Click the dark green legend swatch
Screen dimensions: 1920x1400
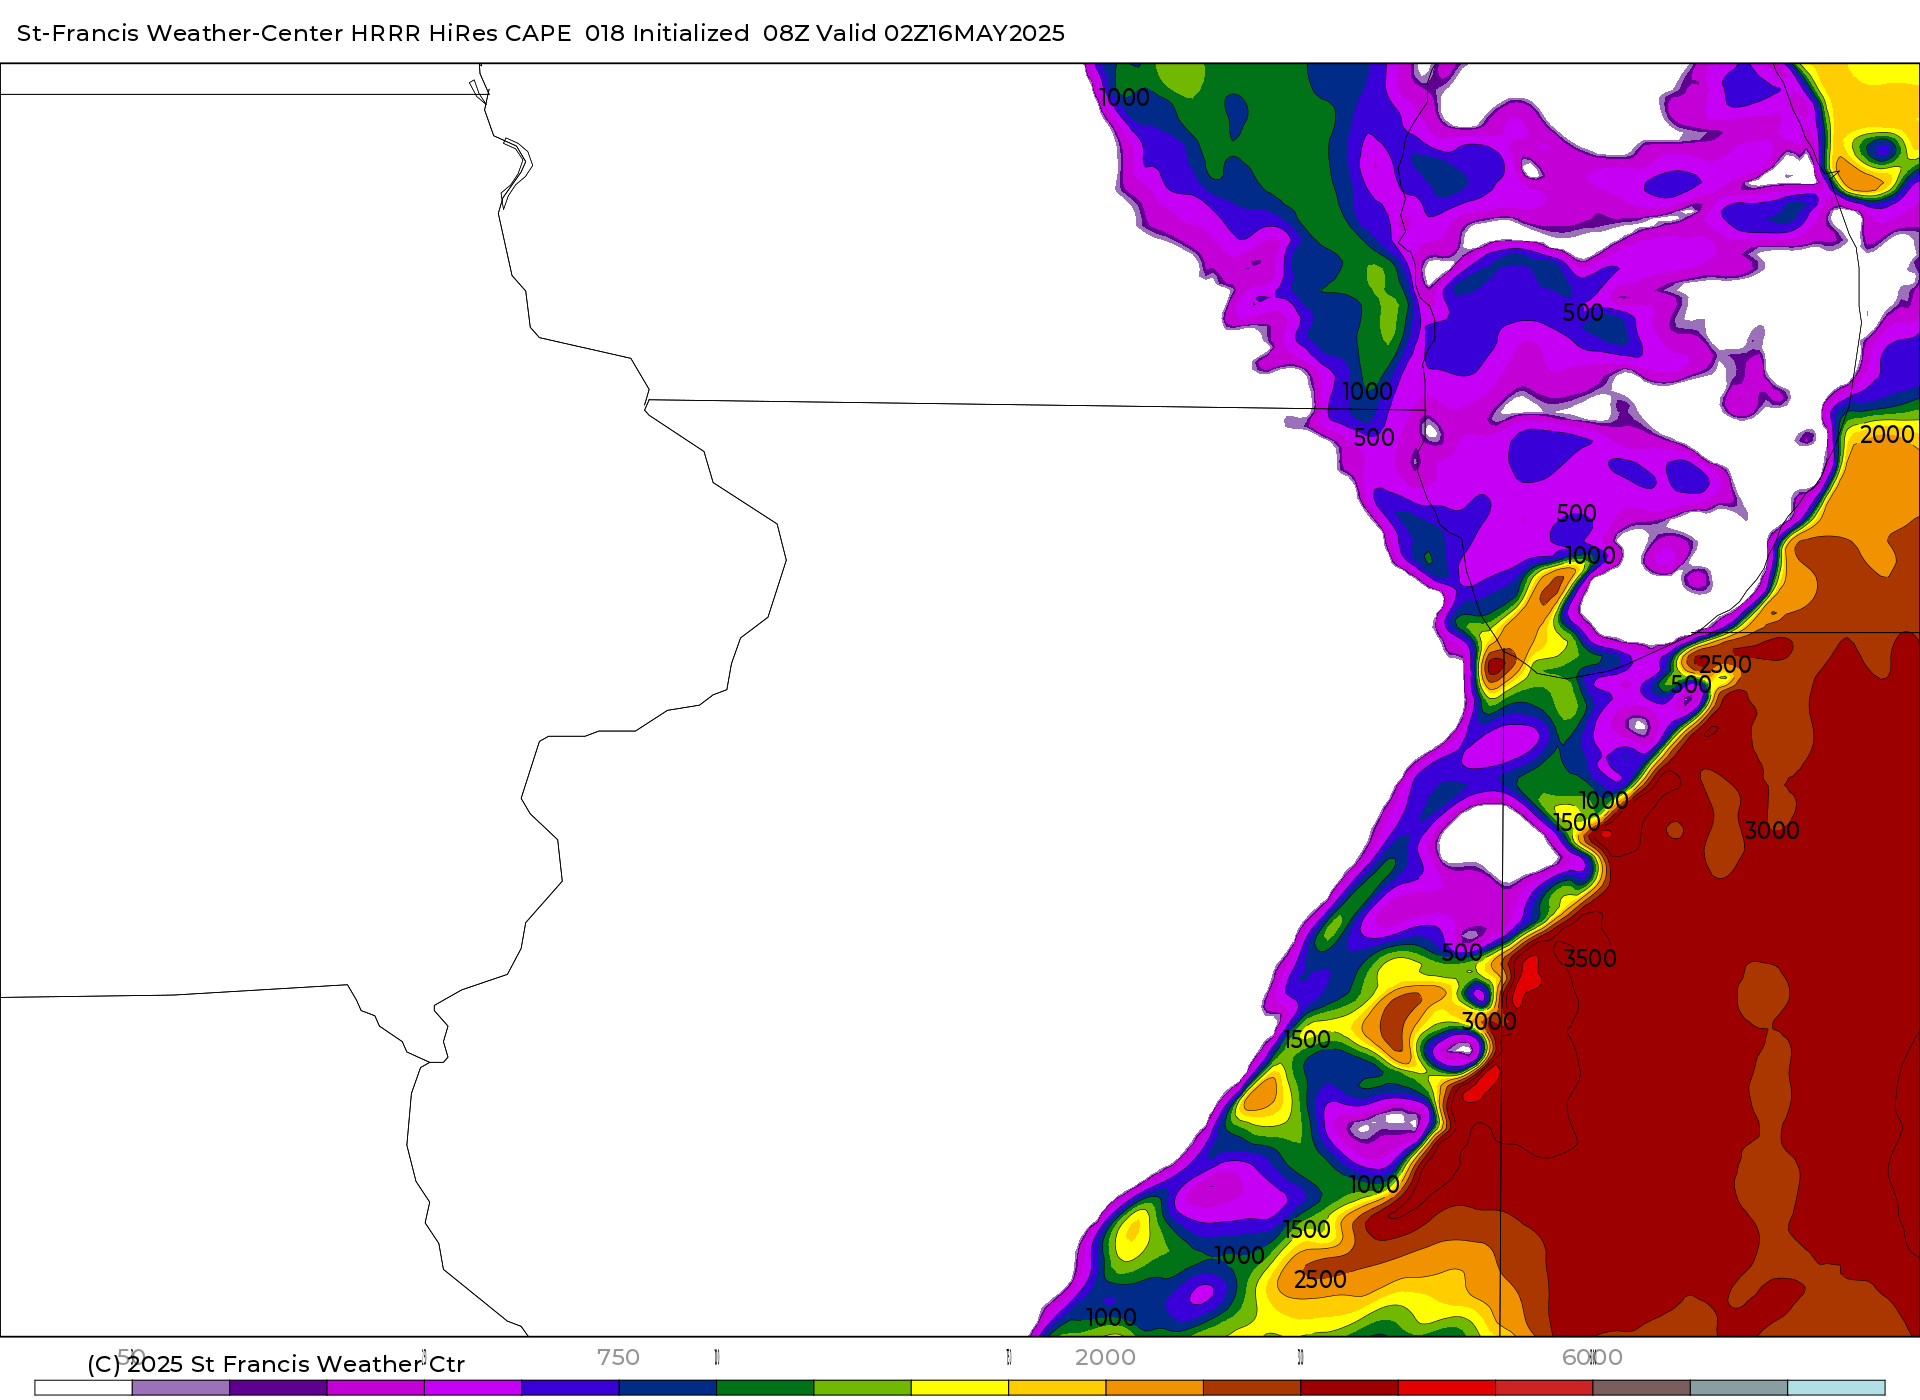click(x=765, y=1388)
